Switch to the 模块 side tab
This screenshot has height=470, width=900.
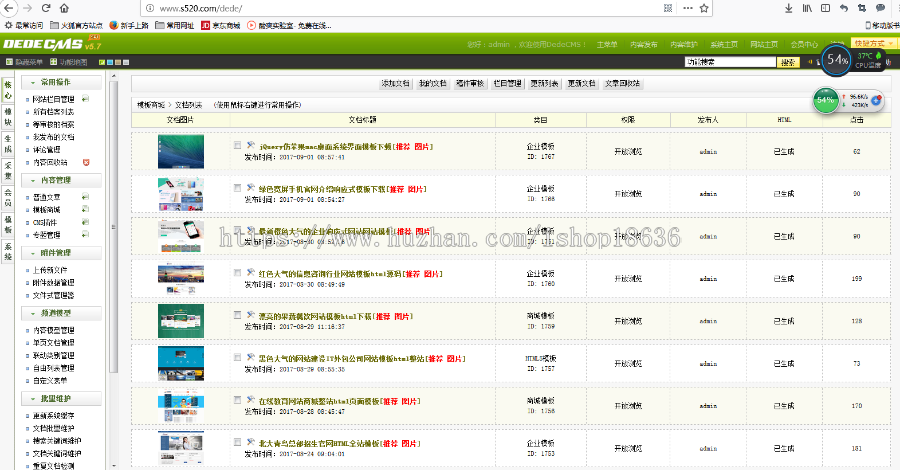point(8,116)
